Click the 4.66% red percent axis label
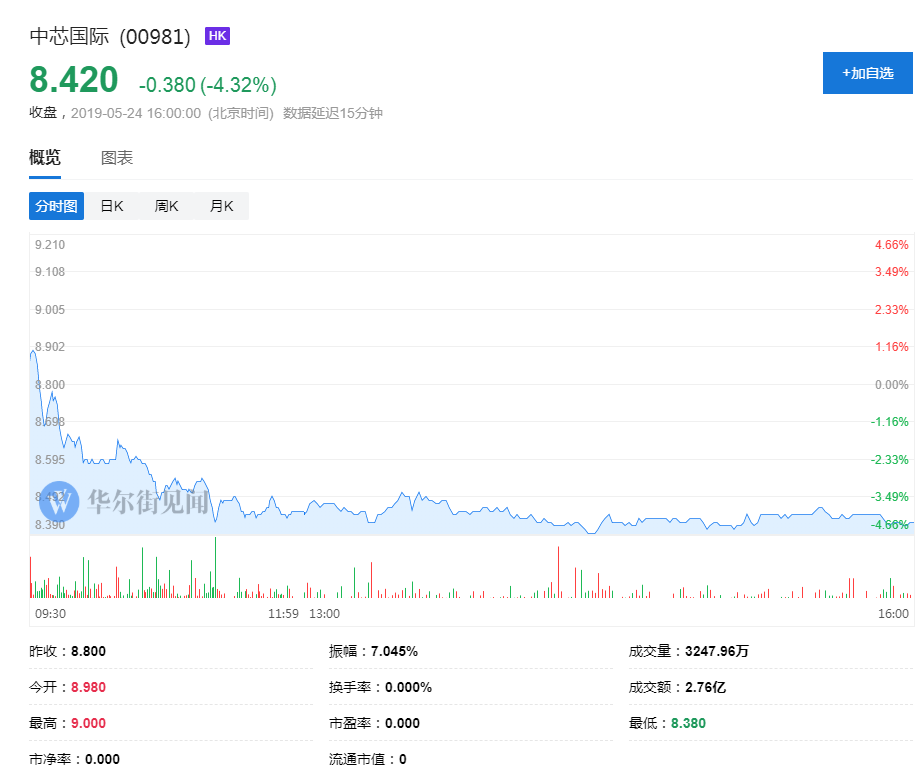The width and height of the screenshot is (923, 776). point(891,245)
